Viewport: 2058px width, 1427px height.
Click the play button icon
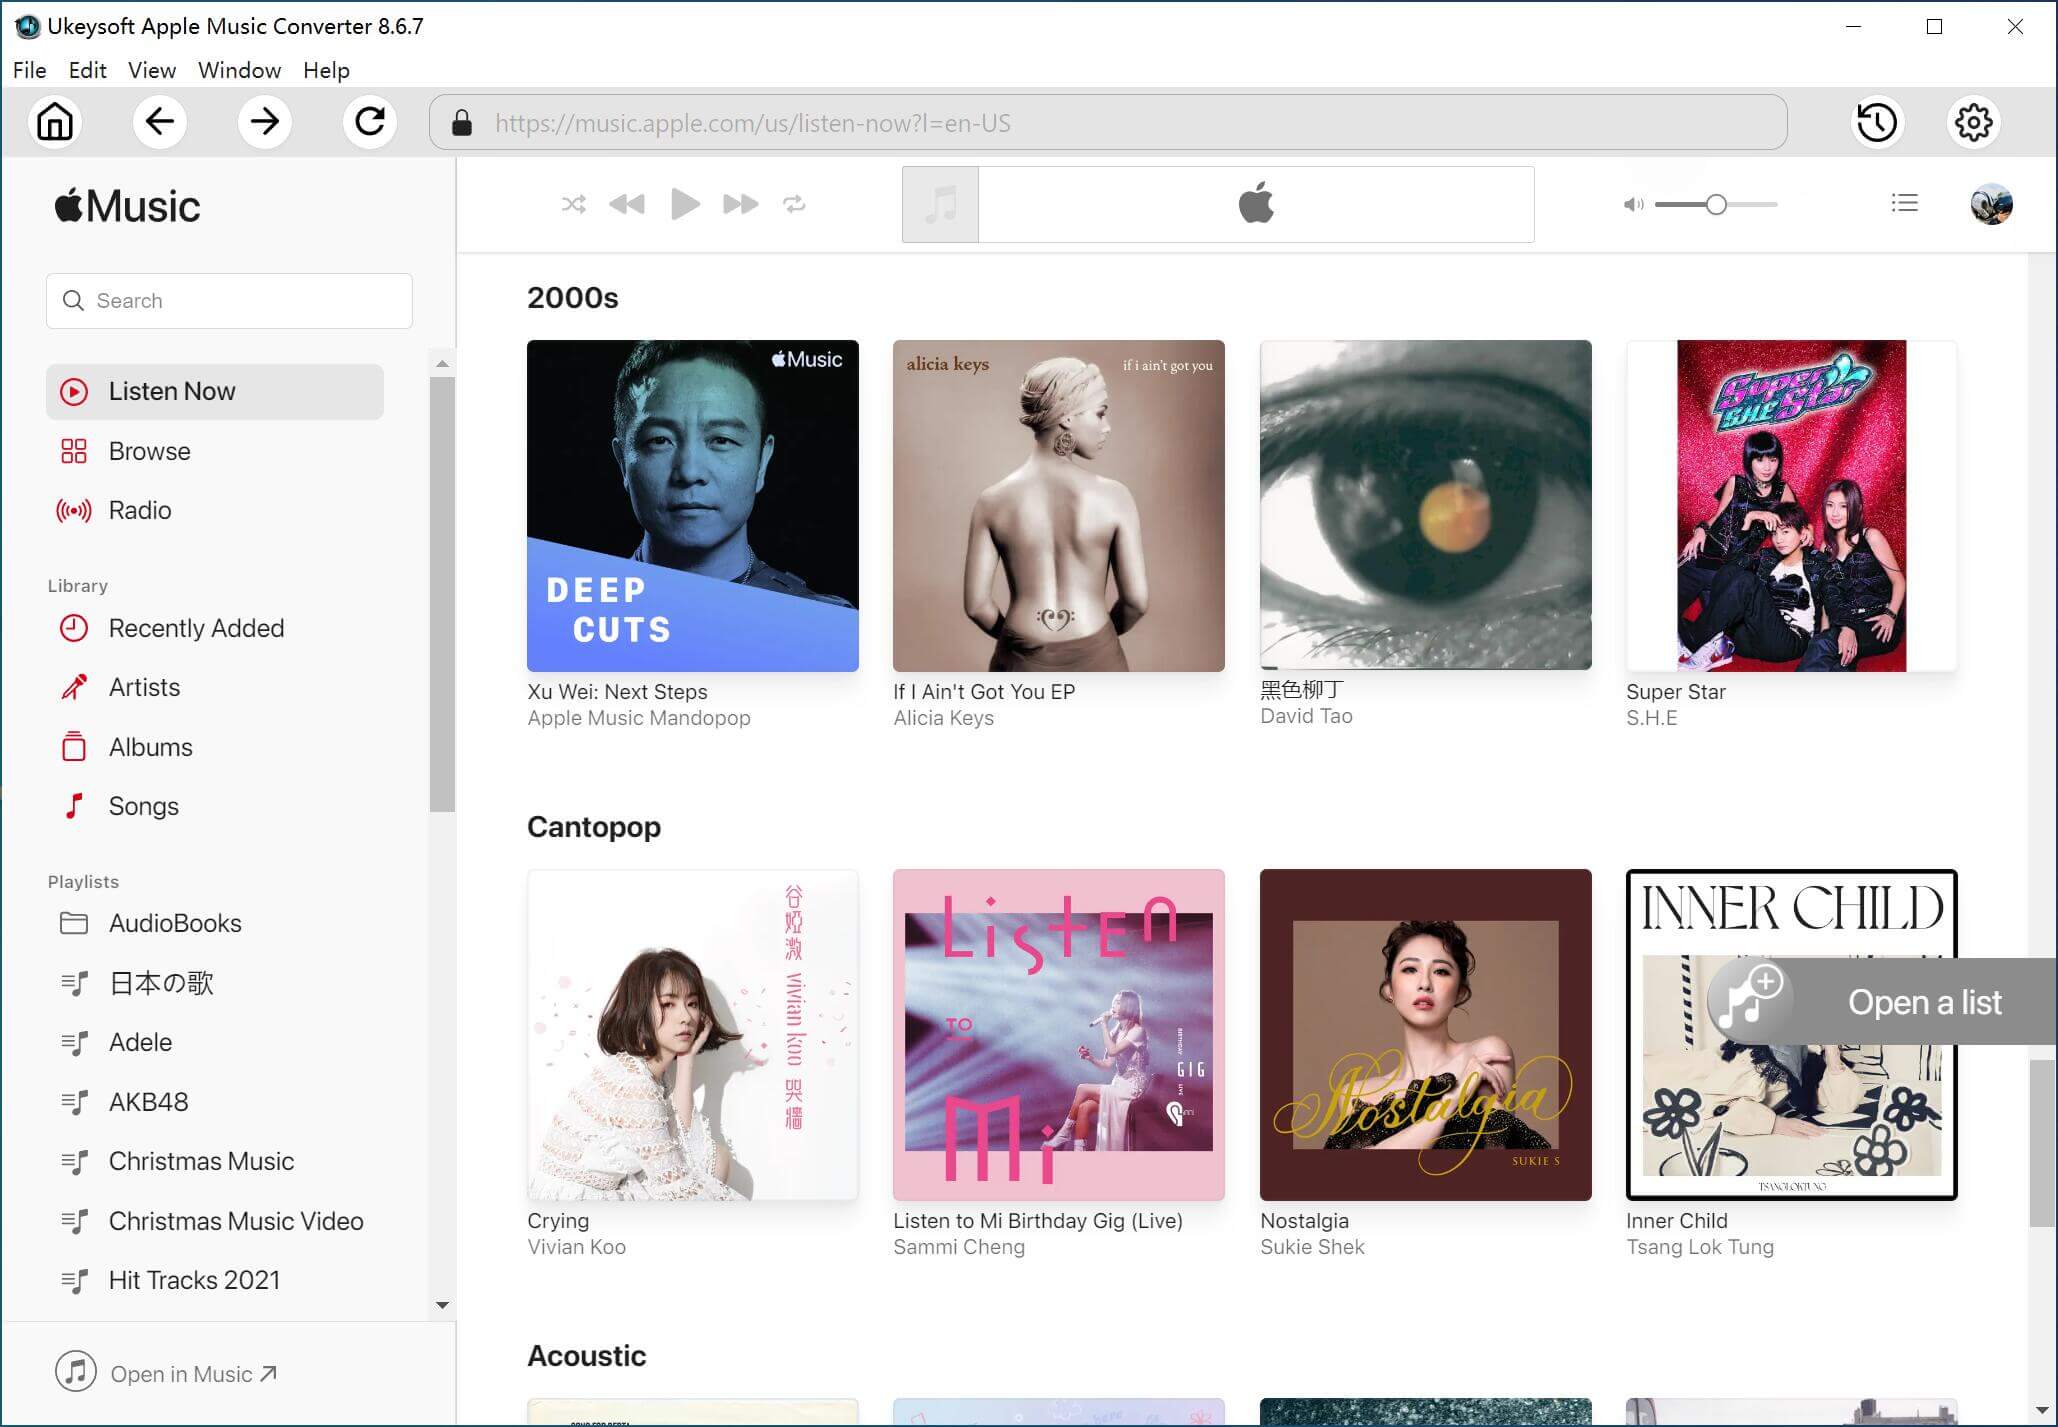tap(683, 203)
